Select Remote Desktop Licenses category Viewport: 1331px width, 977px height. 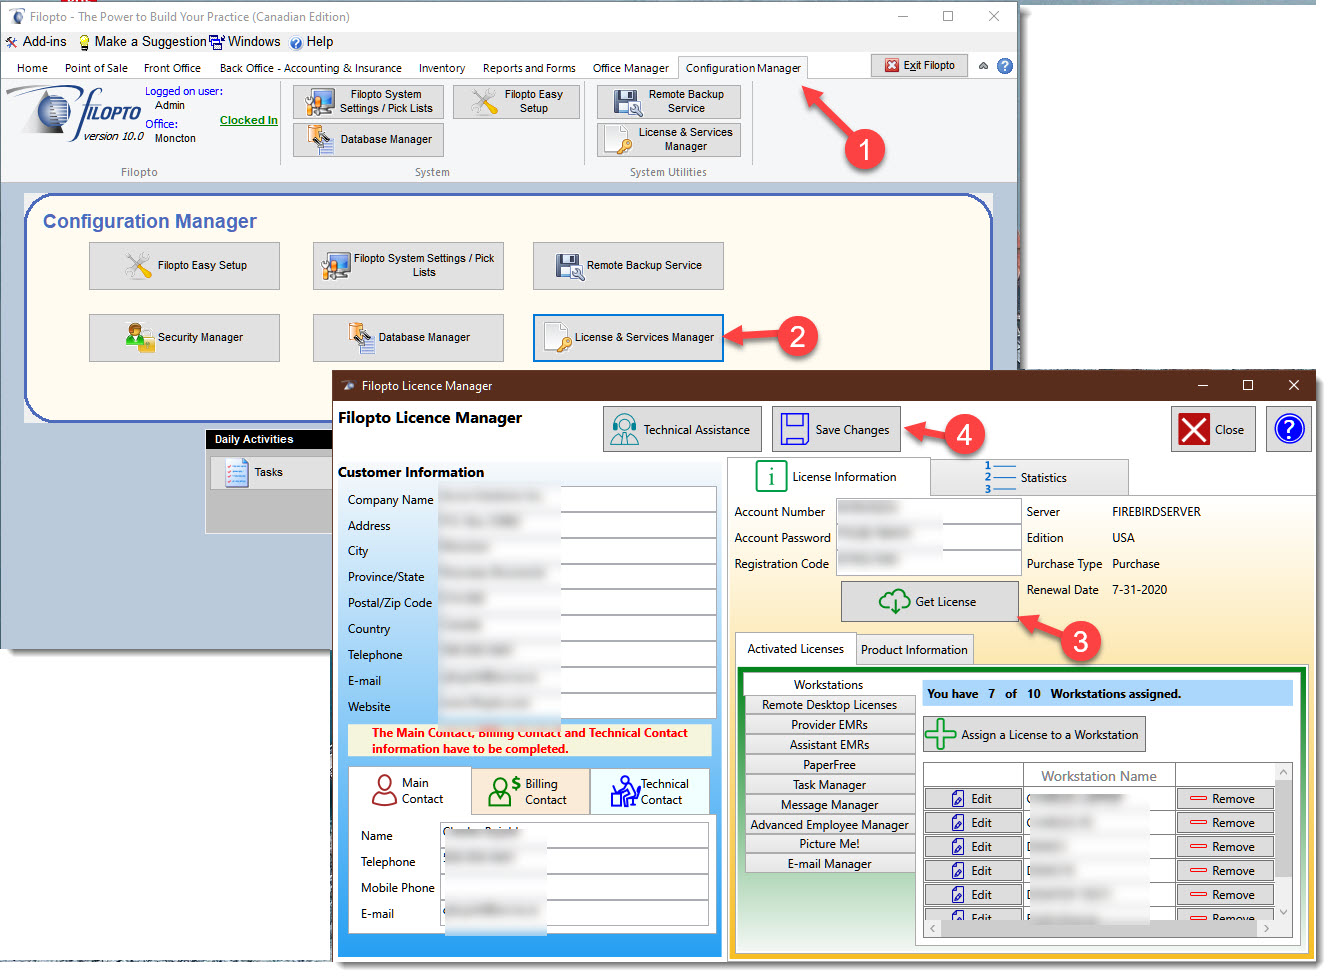coord(829,705)
